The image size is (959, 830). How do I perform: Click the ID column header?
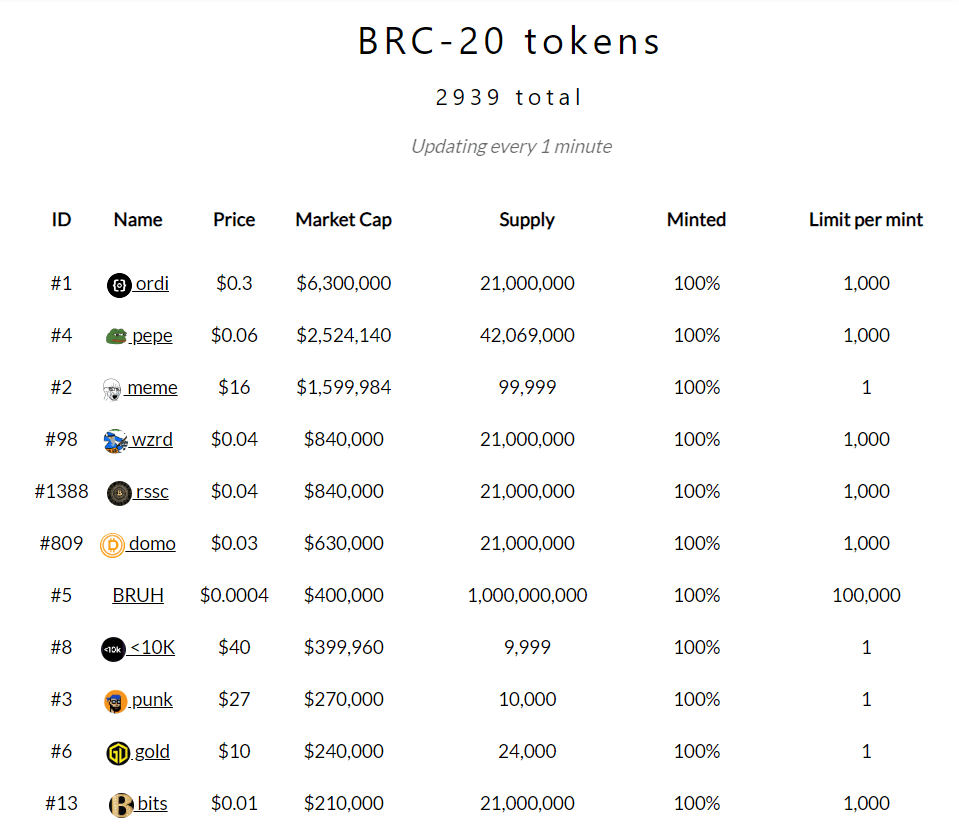tap(62, 219)
